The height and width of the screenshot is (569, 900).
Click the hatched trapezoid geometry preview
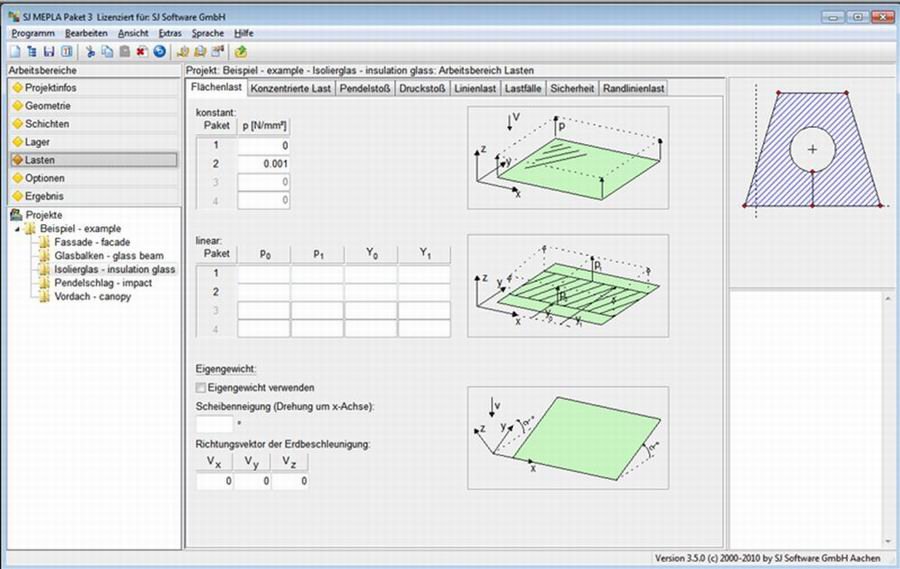tap(812, 149)
